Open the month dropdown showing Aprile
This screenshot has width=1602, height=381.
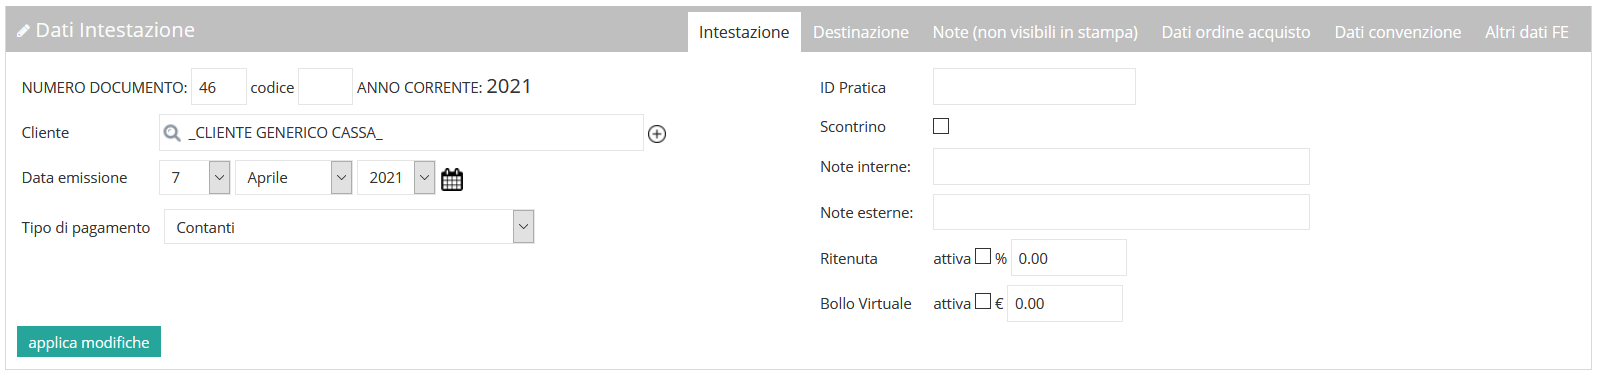[x=294, y=177]
